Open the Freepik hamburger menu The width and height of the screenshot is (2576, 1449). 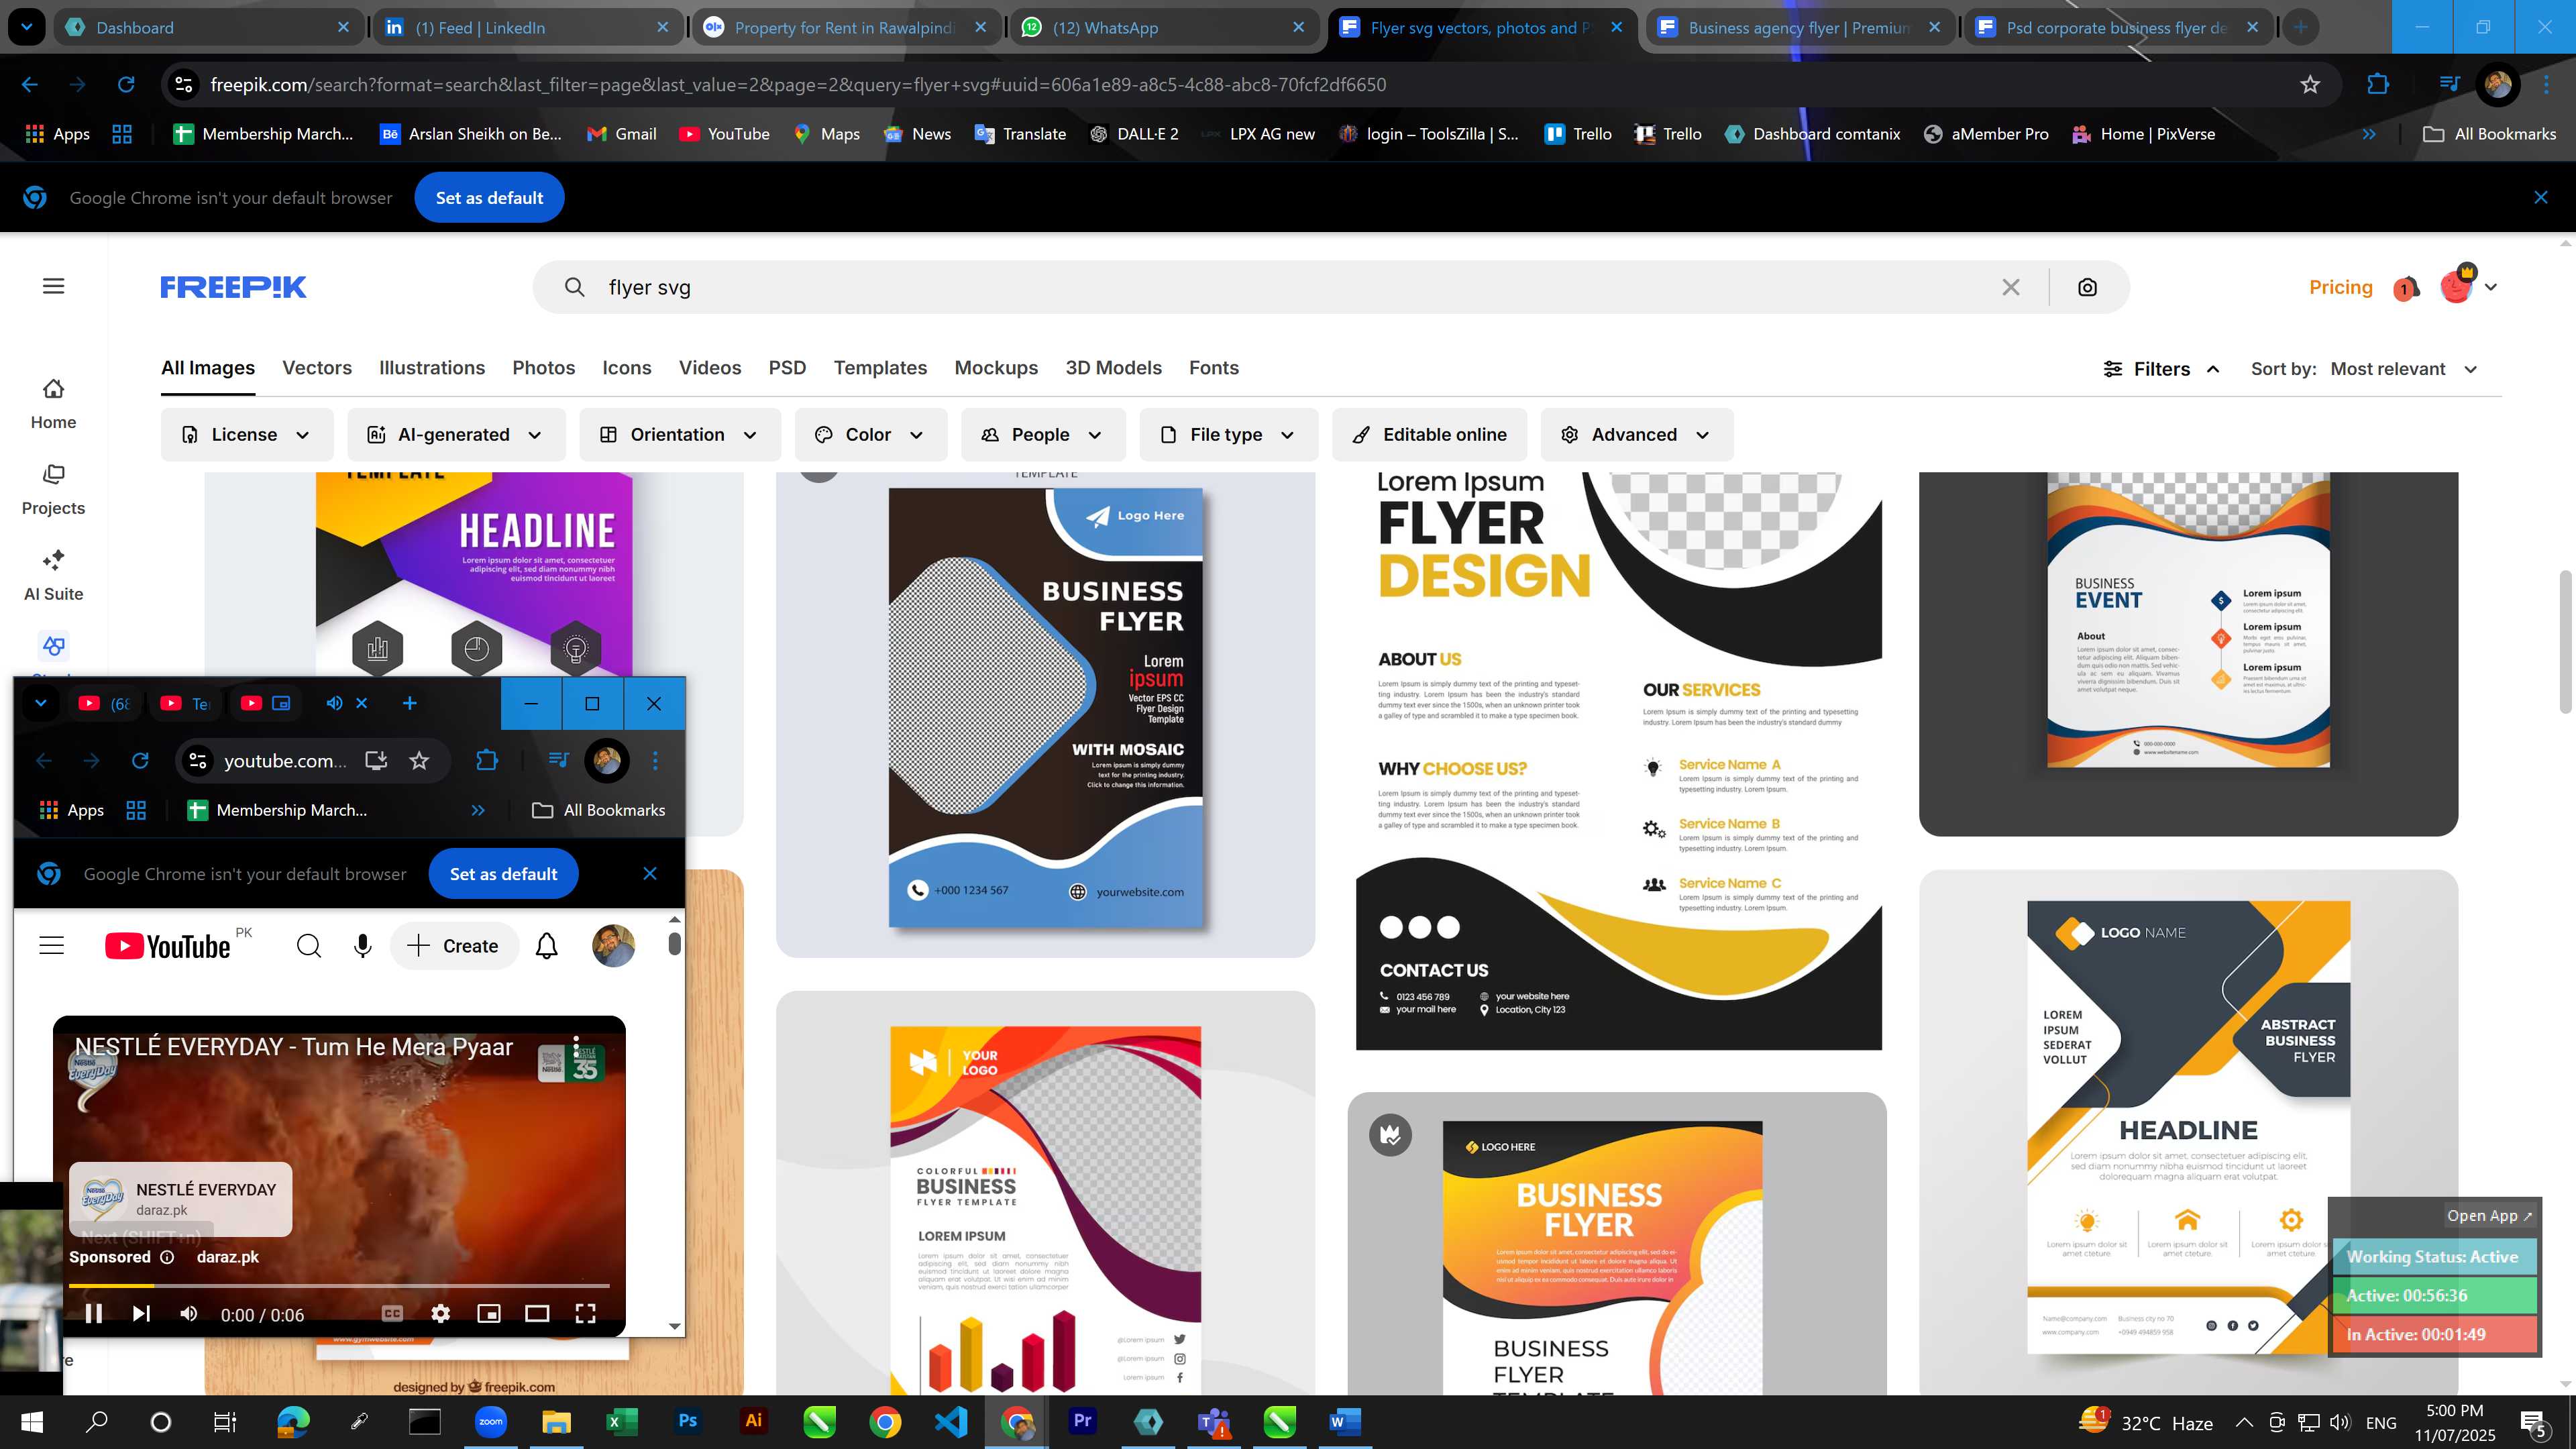[54, 287]
